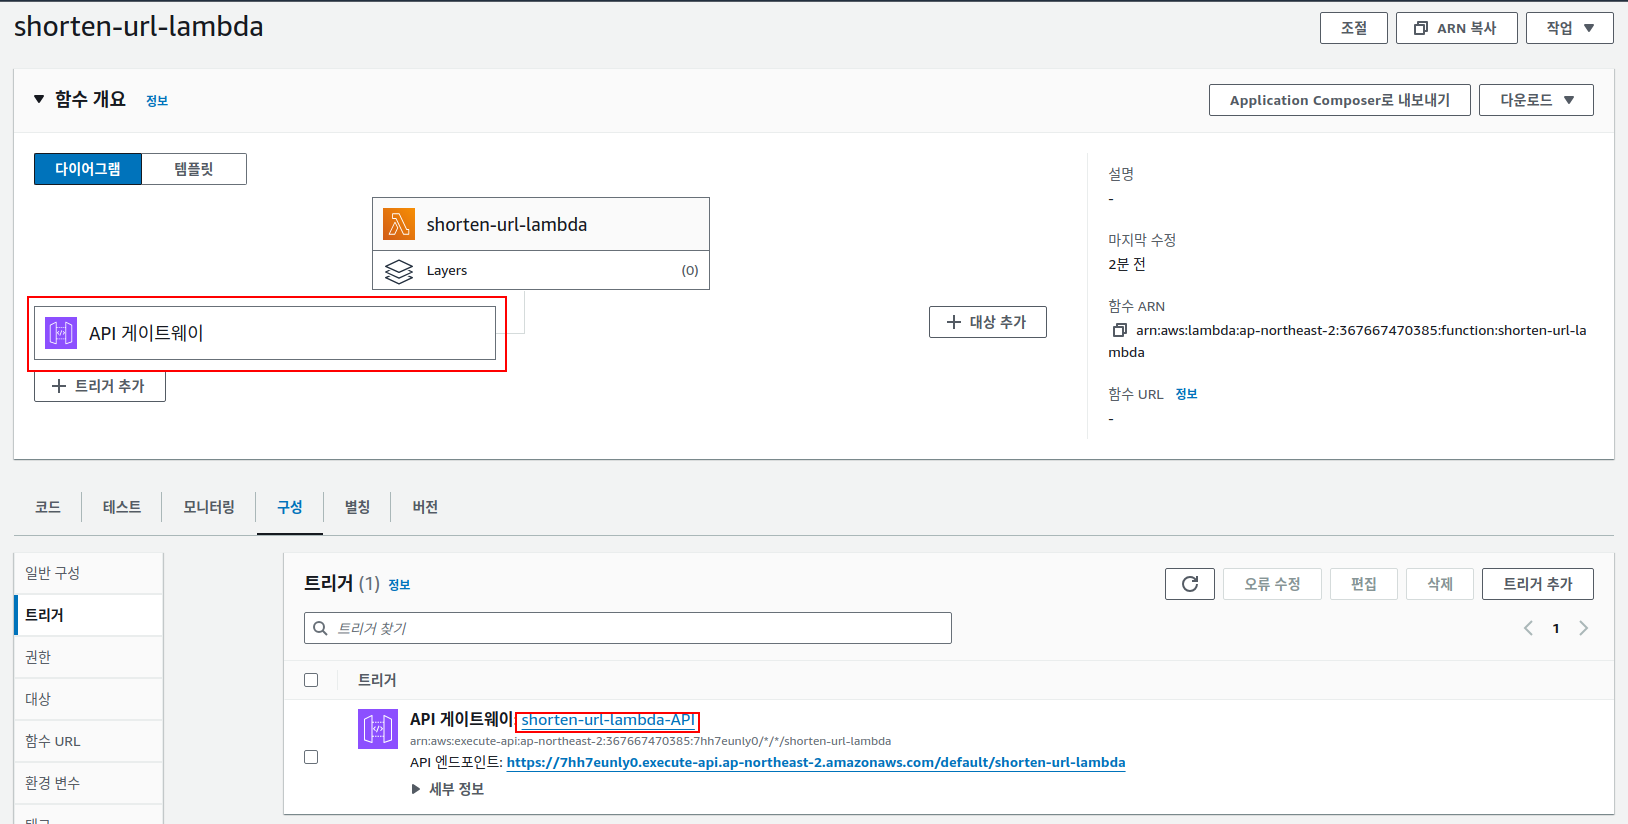Open the 작업 dropdown menu
This screenshot has height=824, width=1628.
coord(1570,28)
